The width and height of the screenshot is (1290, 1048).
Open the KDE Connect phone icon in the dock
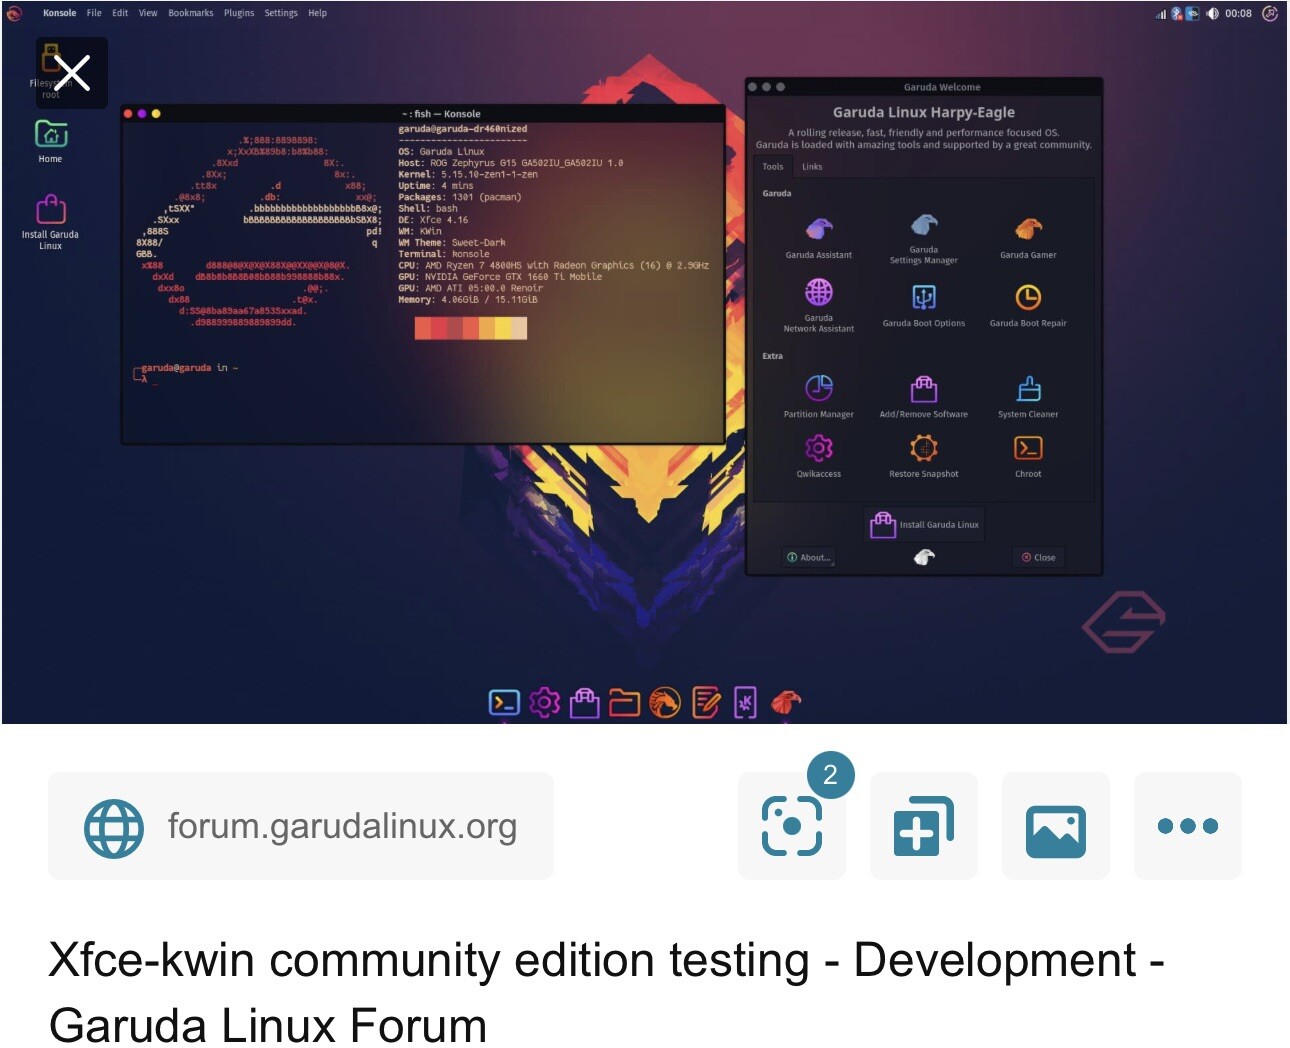coord(746,703)
